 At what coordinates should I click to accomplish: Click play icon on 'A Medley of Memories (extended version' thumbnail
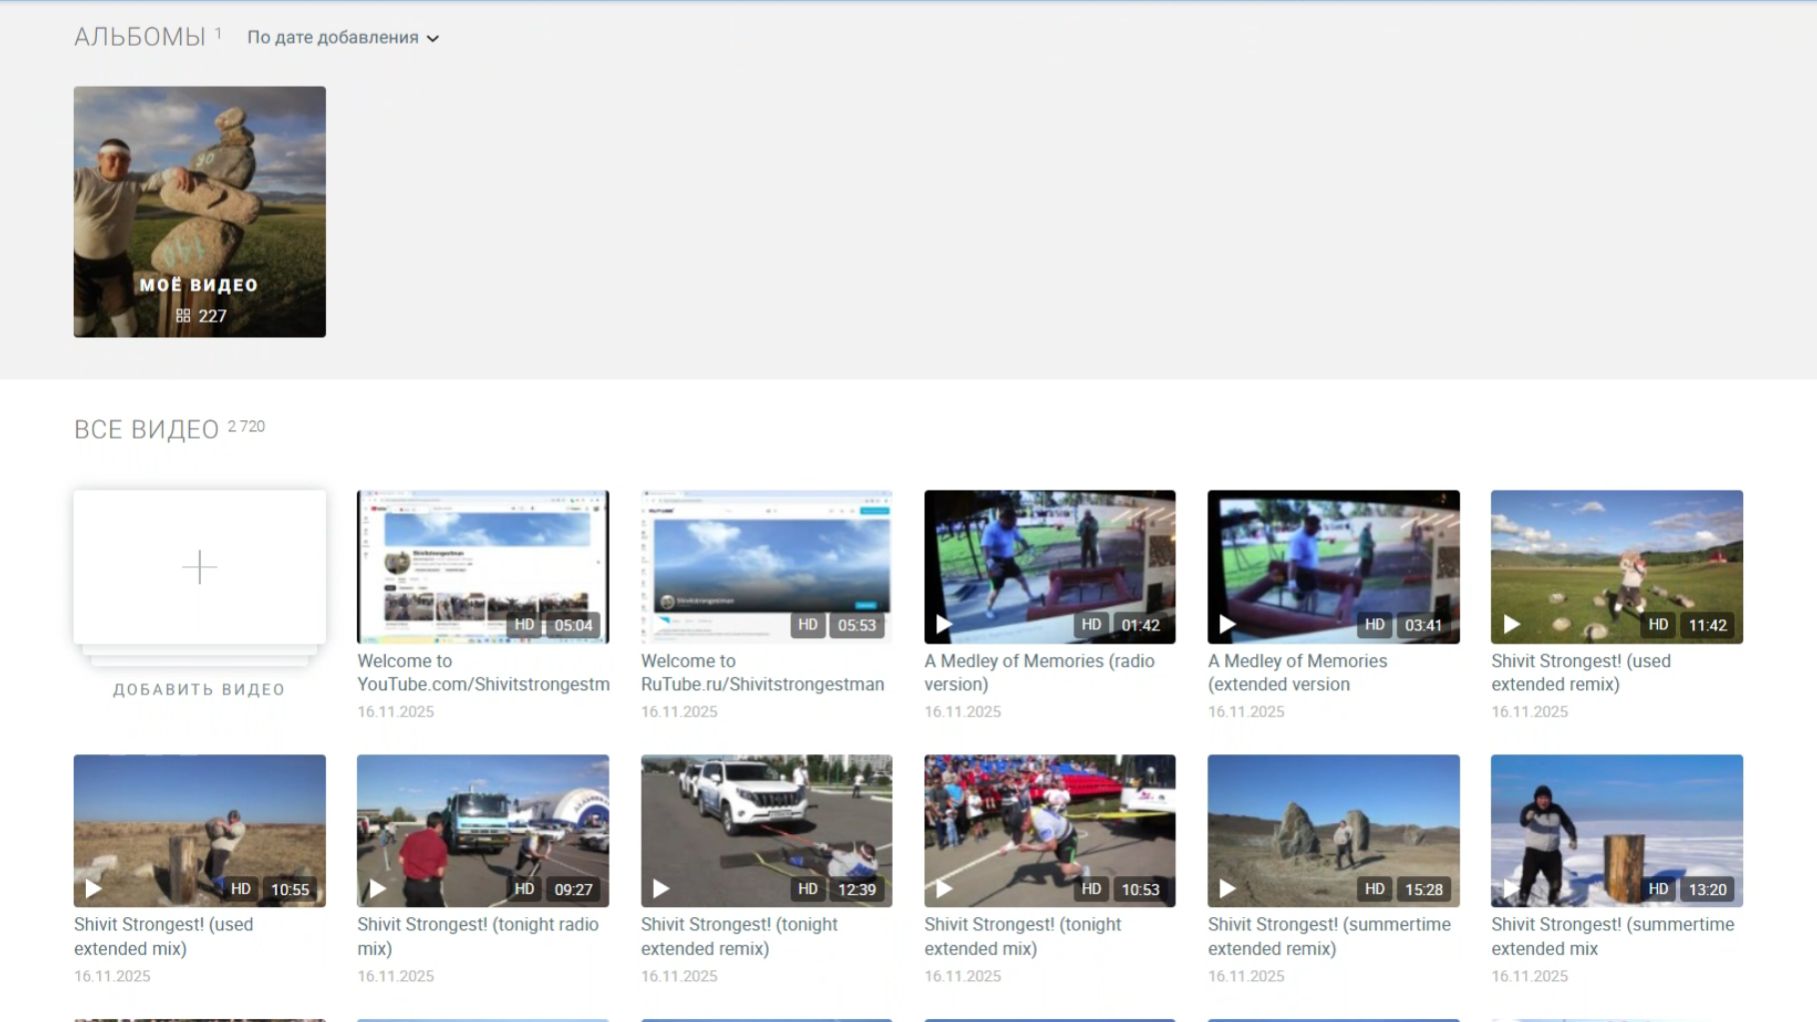[1227, 625]
